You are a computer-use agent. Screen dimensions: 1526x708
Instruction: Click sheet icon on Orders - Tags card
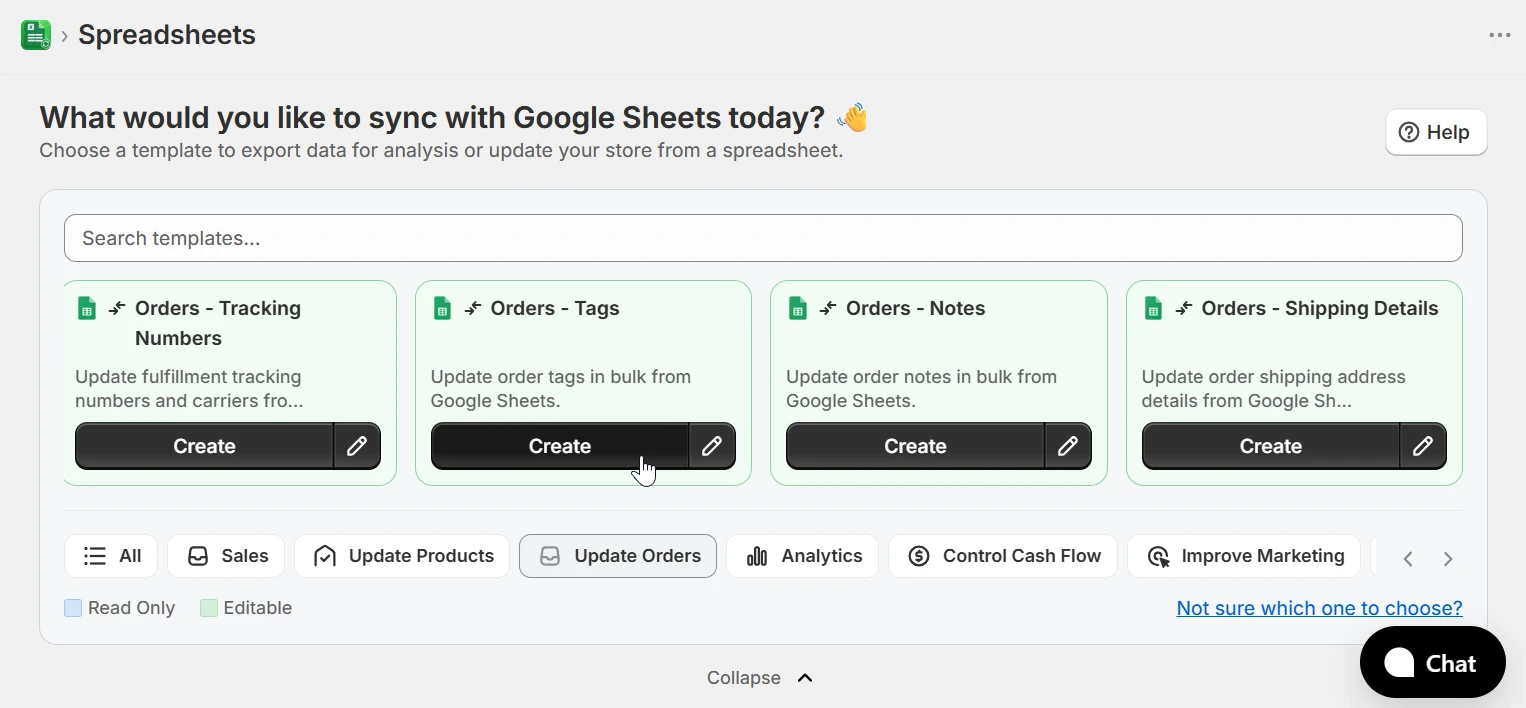(x=442, y=309)
